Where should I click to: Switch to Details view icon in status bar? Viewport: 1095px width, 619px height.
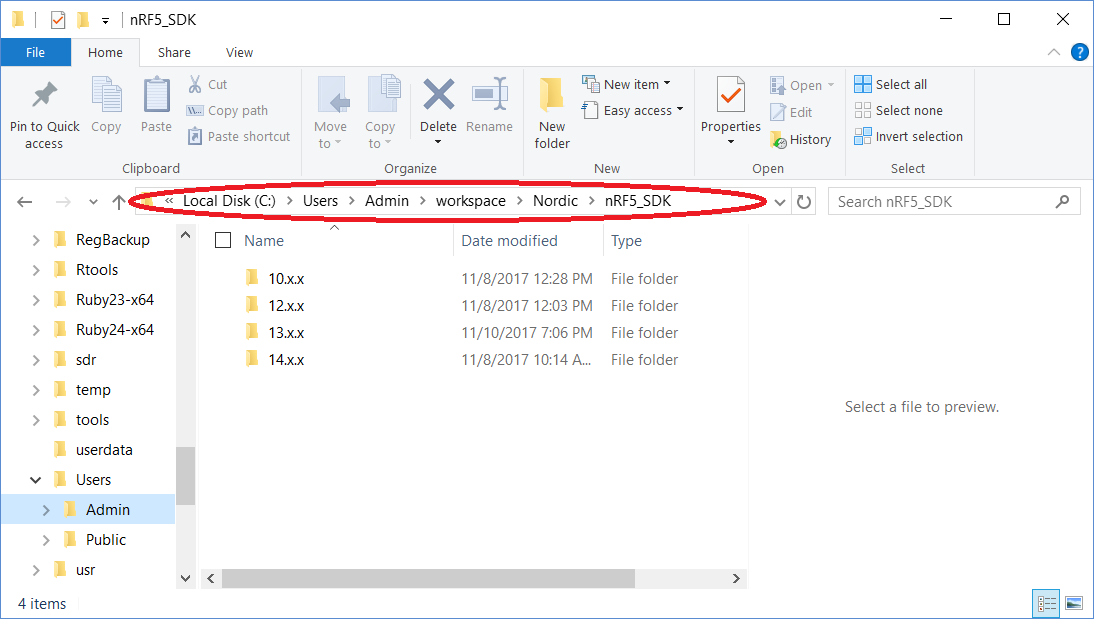tap(1045, 604)
